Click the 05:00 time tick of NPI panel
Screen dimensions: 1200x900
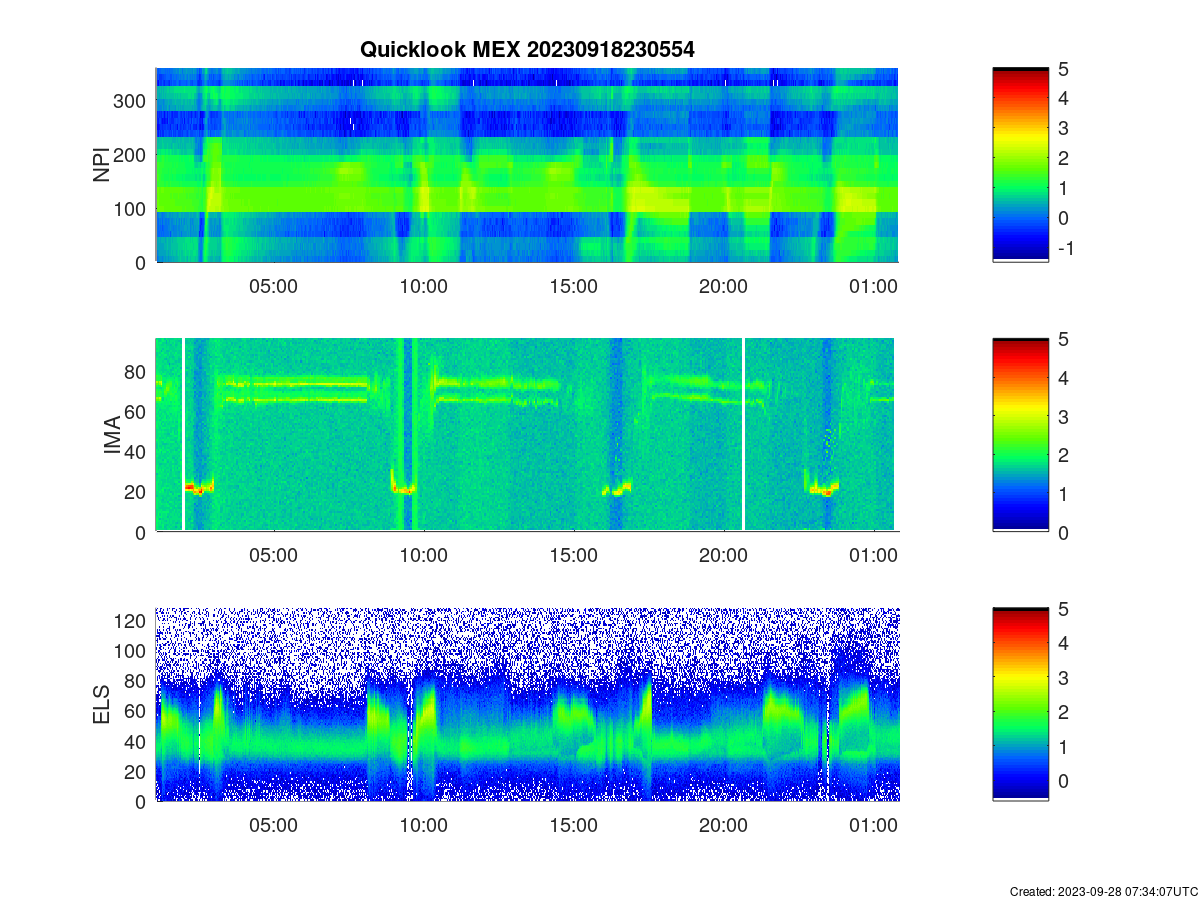point(273,286)
